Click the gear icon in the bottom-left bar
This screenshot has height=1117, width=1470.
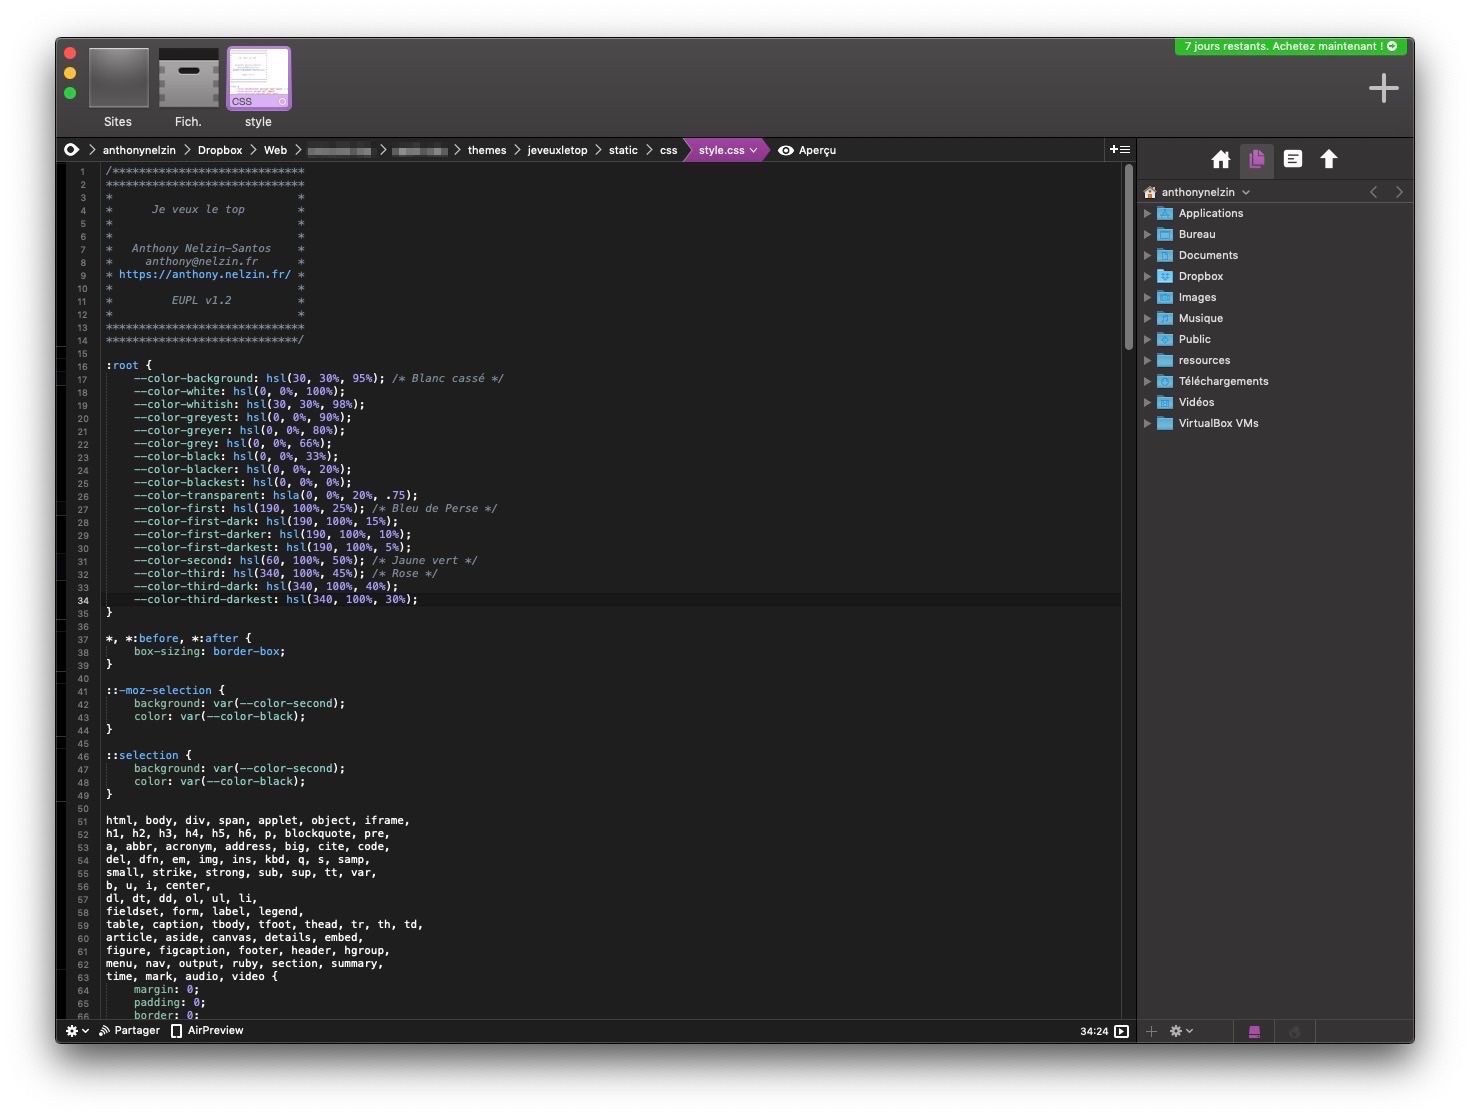point(73,1030)
